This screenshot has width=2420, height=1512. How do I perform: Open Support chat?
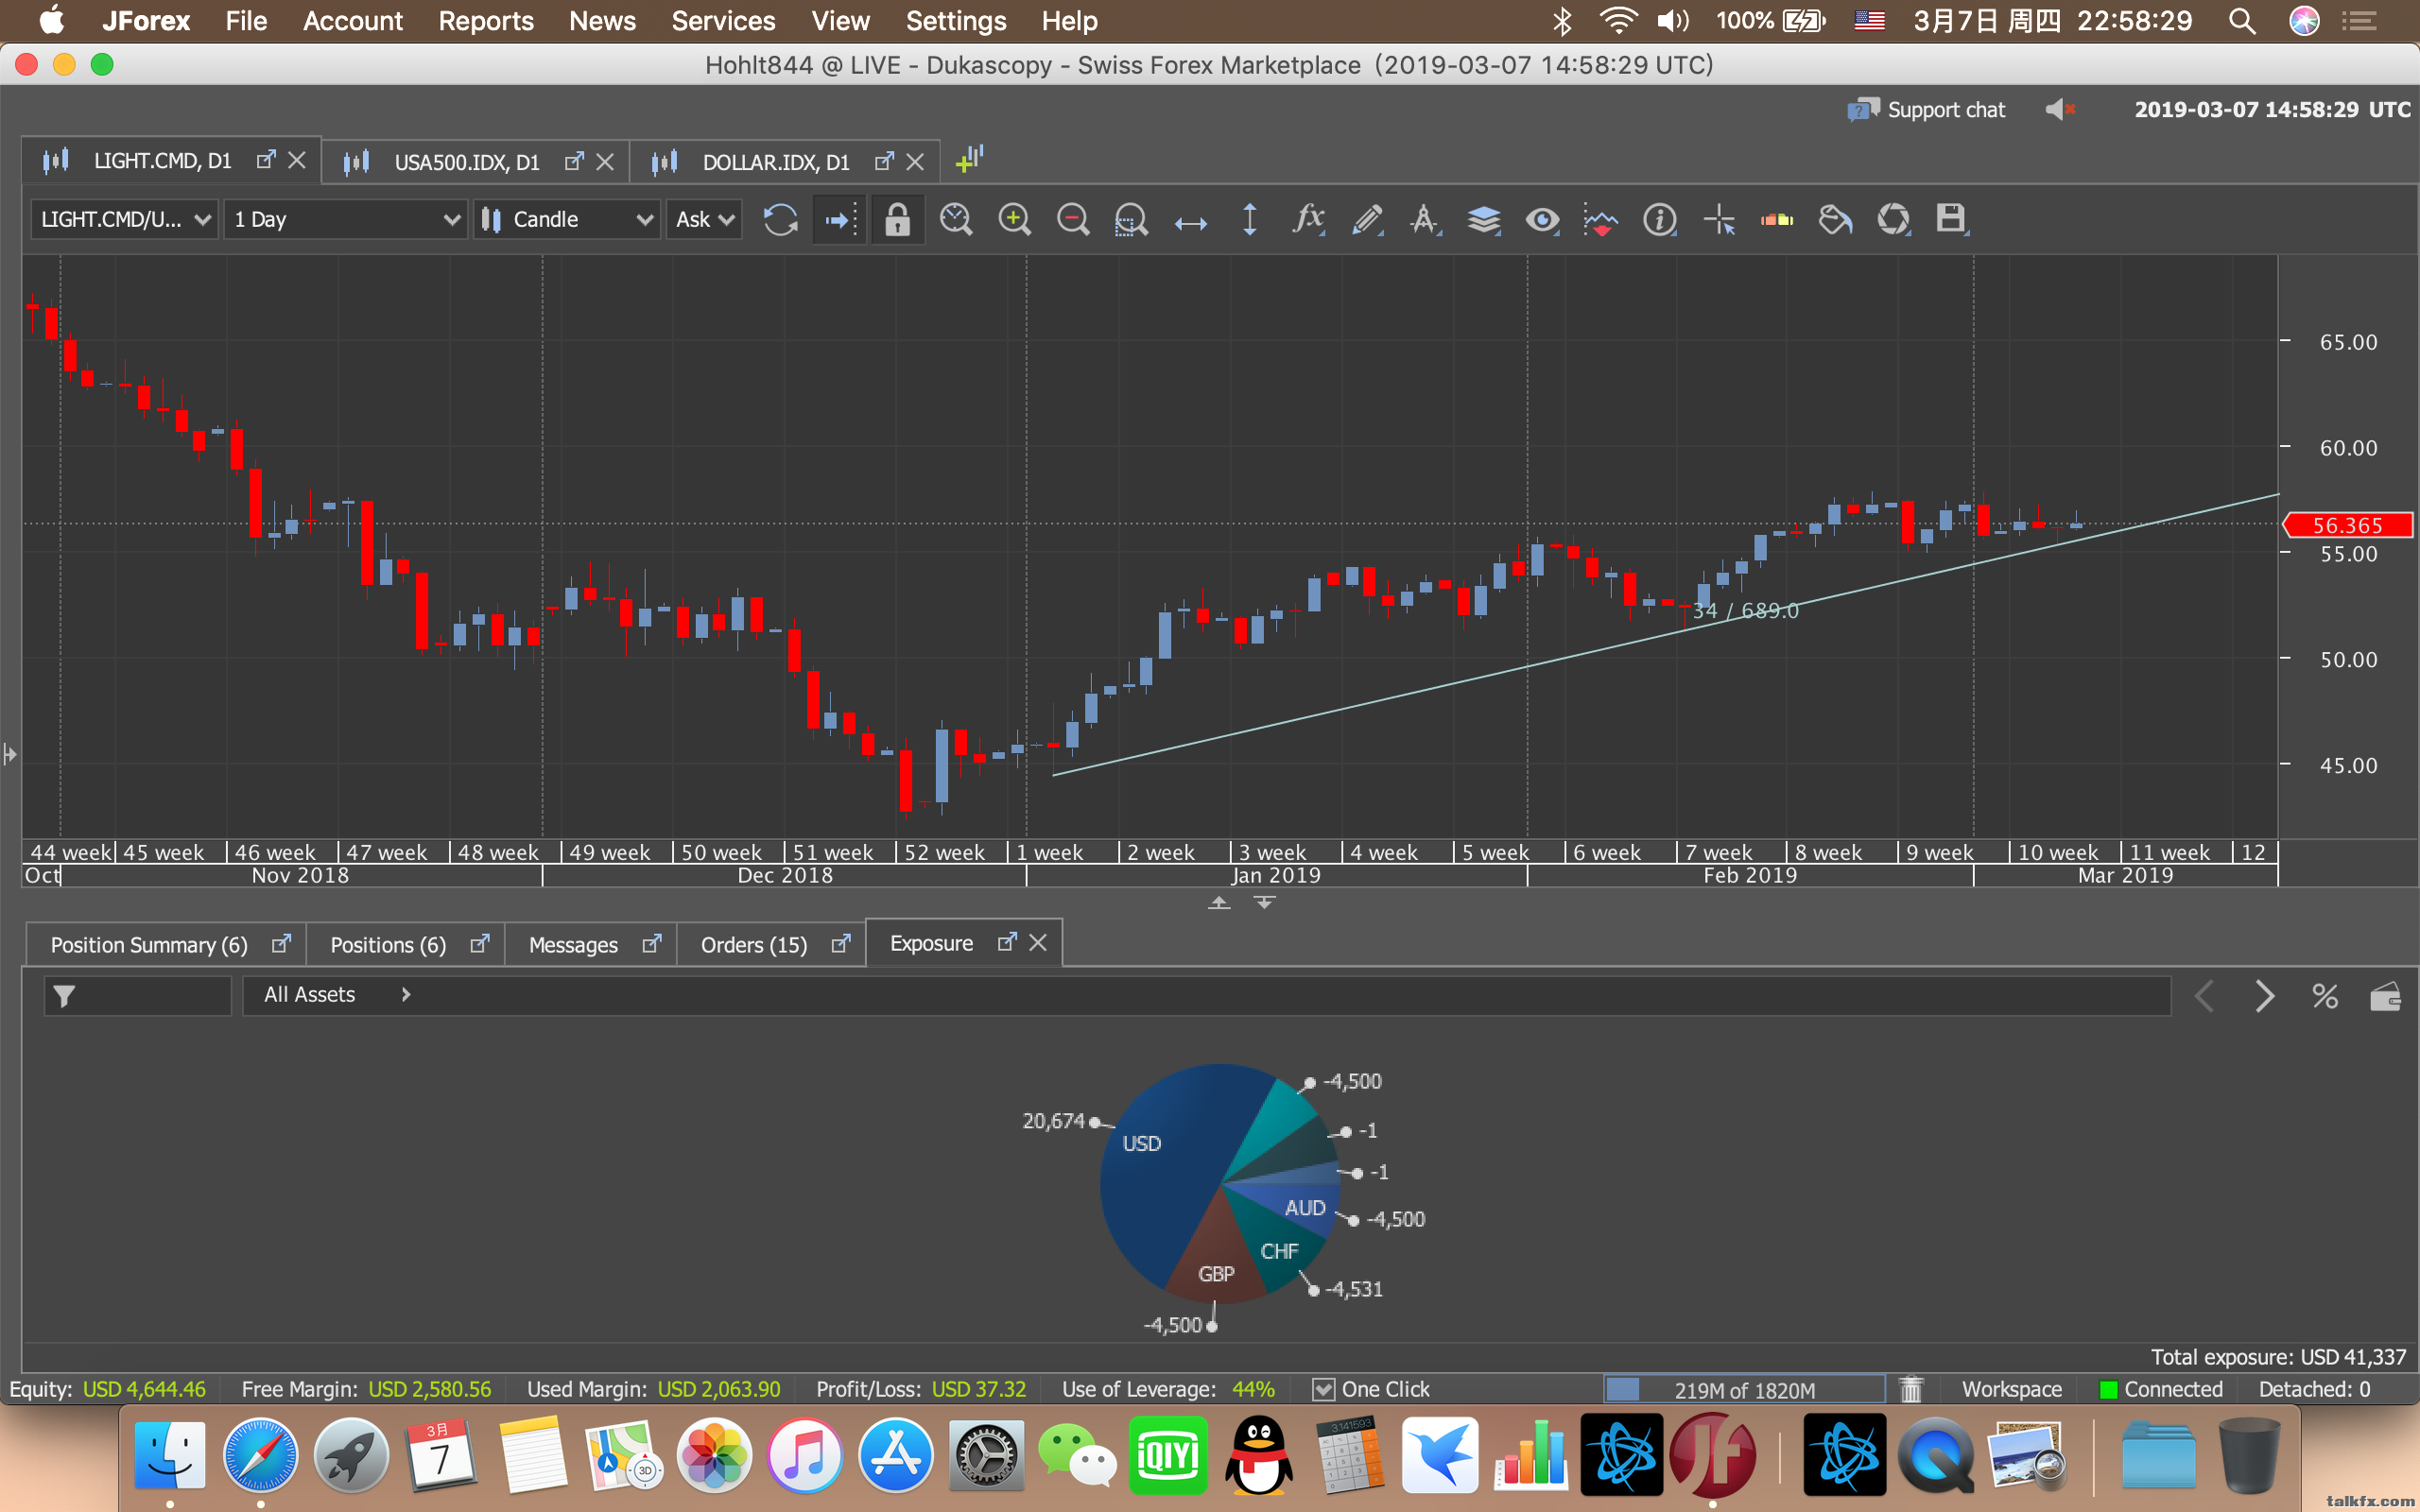click(x=1927, y=110)
